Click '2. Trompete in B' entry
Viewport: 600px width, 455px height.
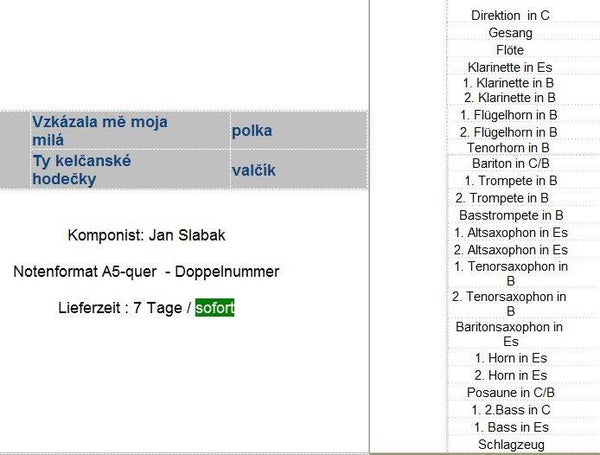tap(510, 198)
